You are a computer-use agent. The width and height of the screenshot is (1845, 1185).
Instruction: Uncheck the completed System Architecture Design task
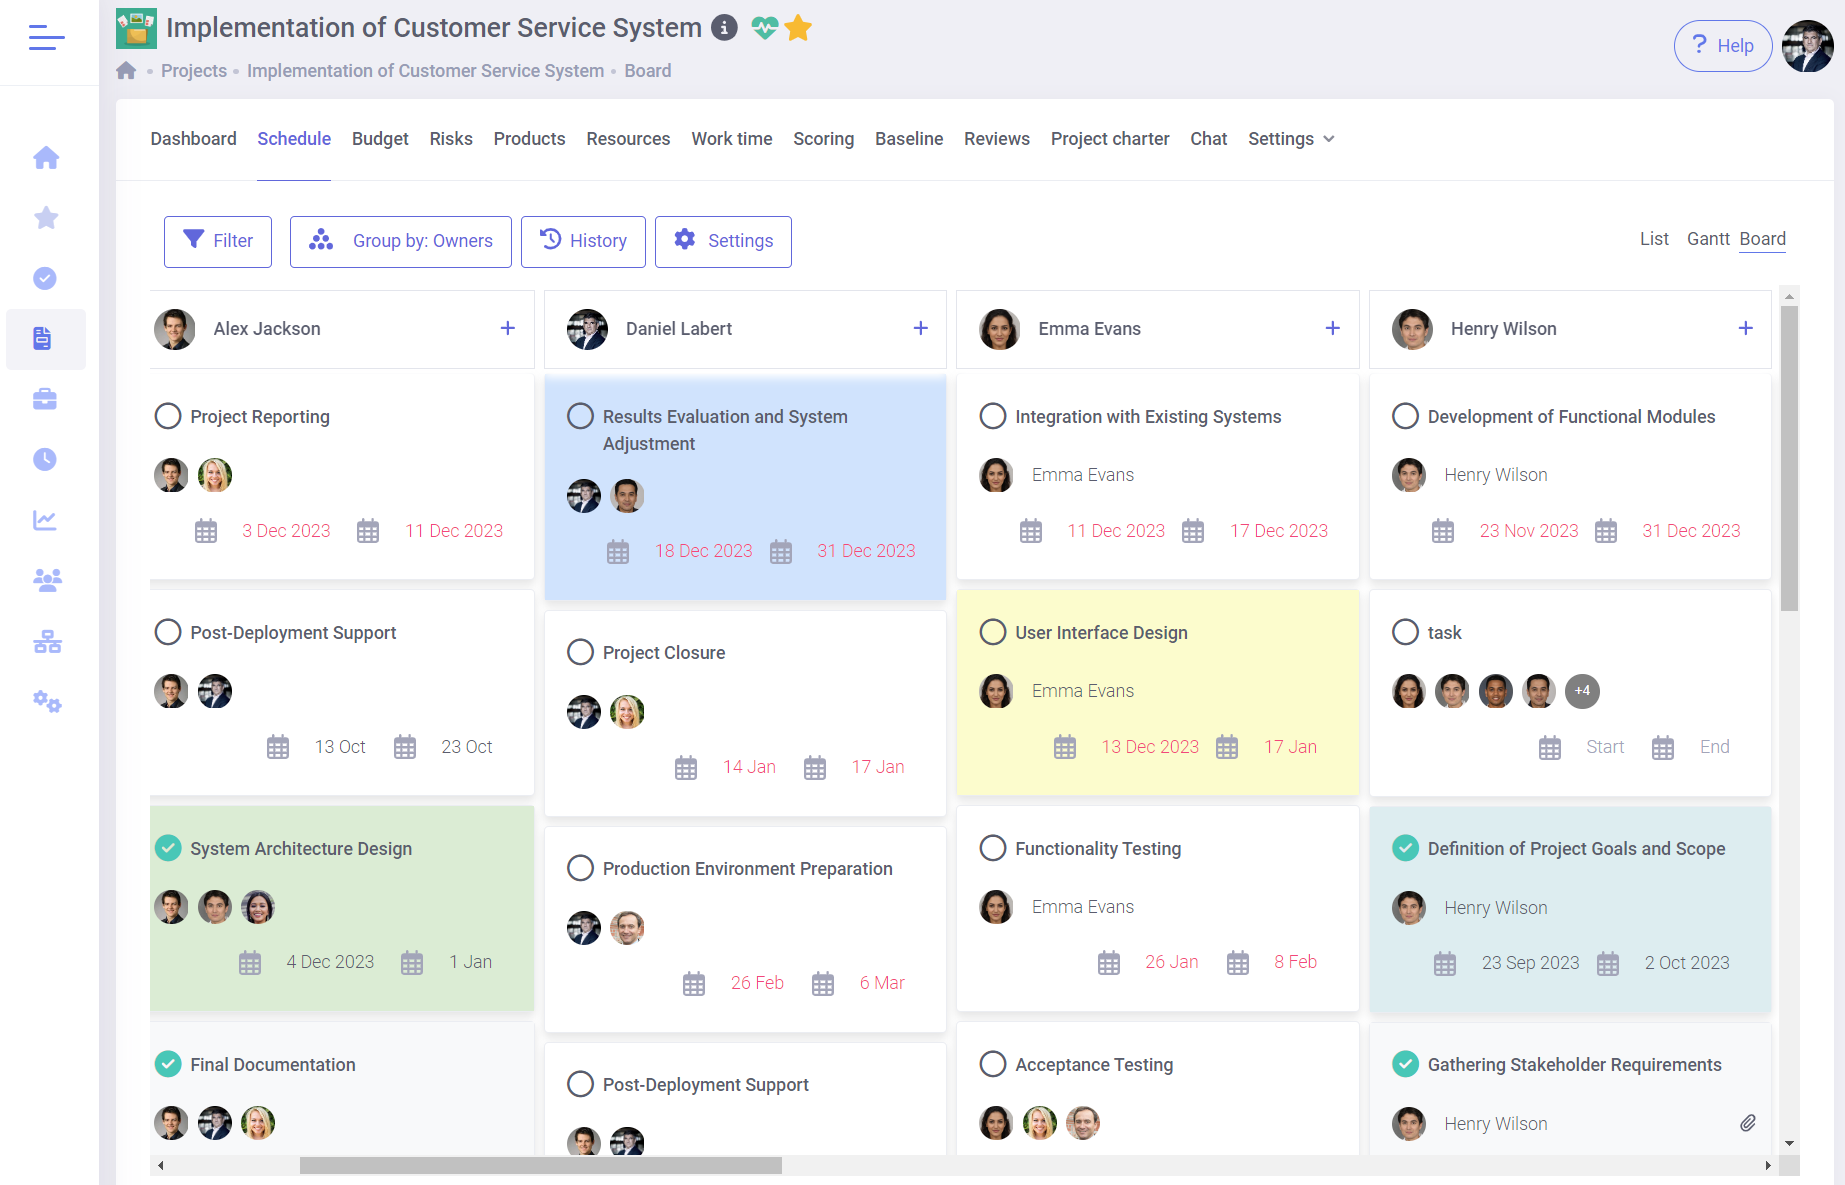click(168, 848)
